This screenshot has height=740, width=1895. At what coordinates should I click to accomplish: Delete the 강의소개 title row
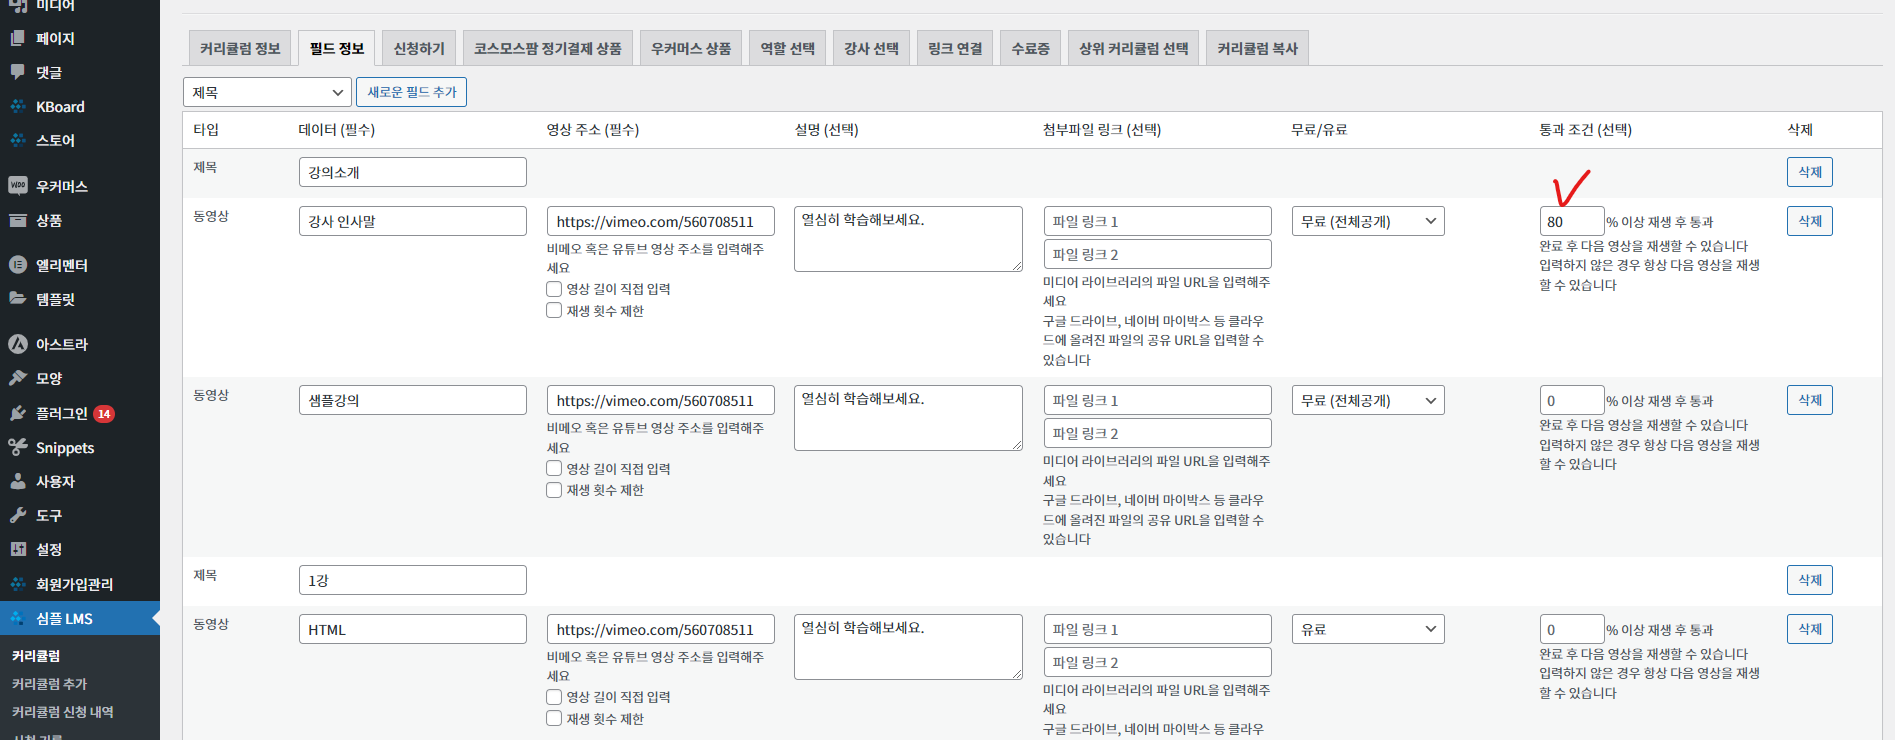(x=1809, y=172)
